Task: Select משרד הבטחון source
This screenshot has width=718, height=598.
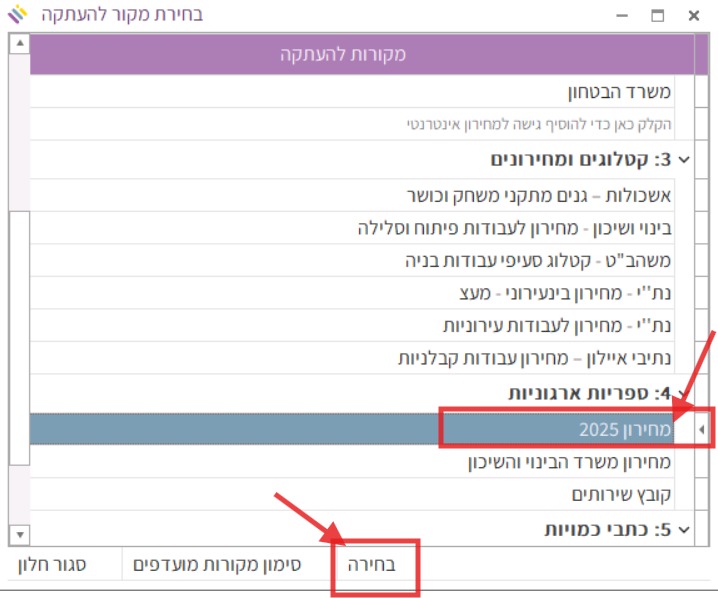Action: 620,92
